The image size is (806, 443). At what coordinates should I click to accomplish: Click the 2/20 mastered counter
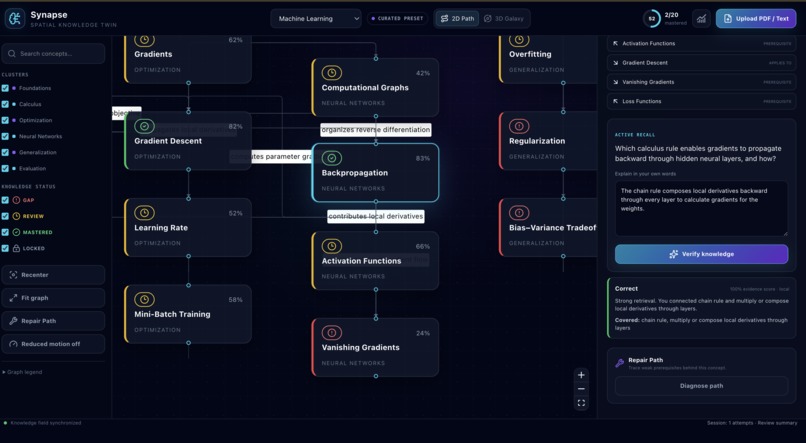[x=675, y=19]
